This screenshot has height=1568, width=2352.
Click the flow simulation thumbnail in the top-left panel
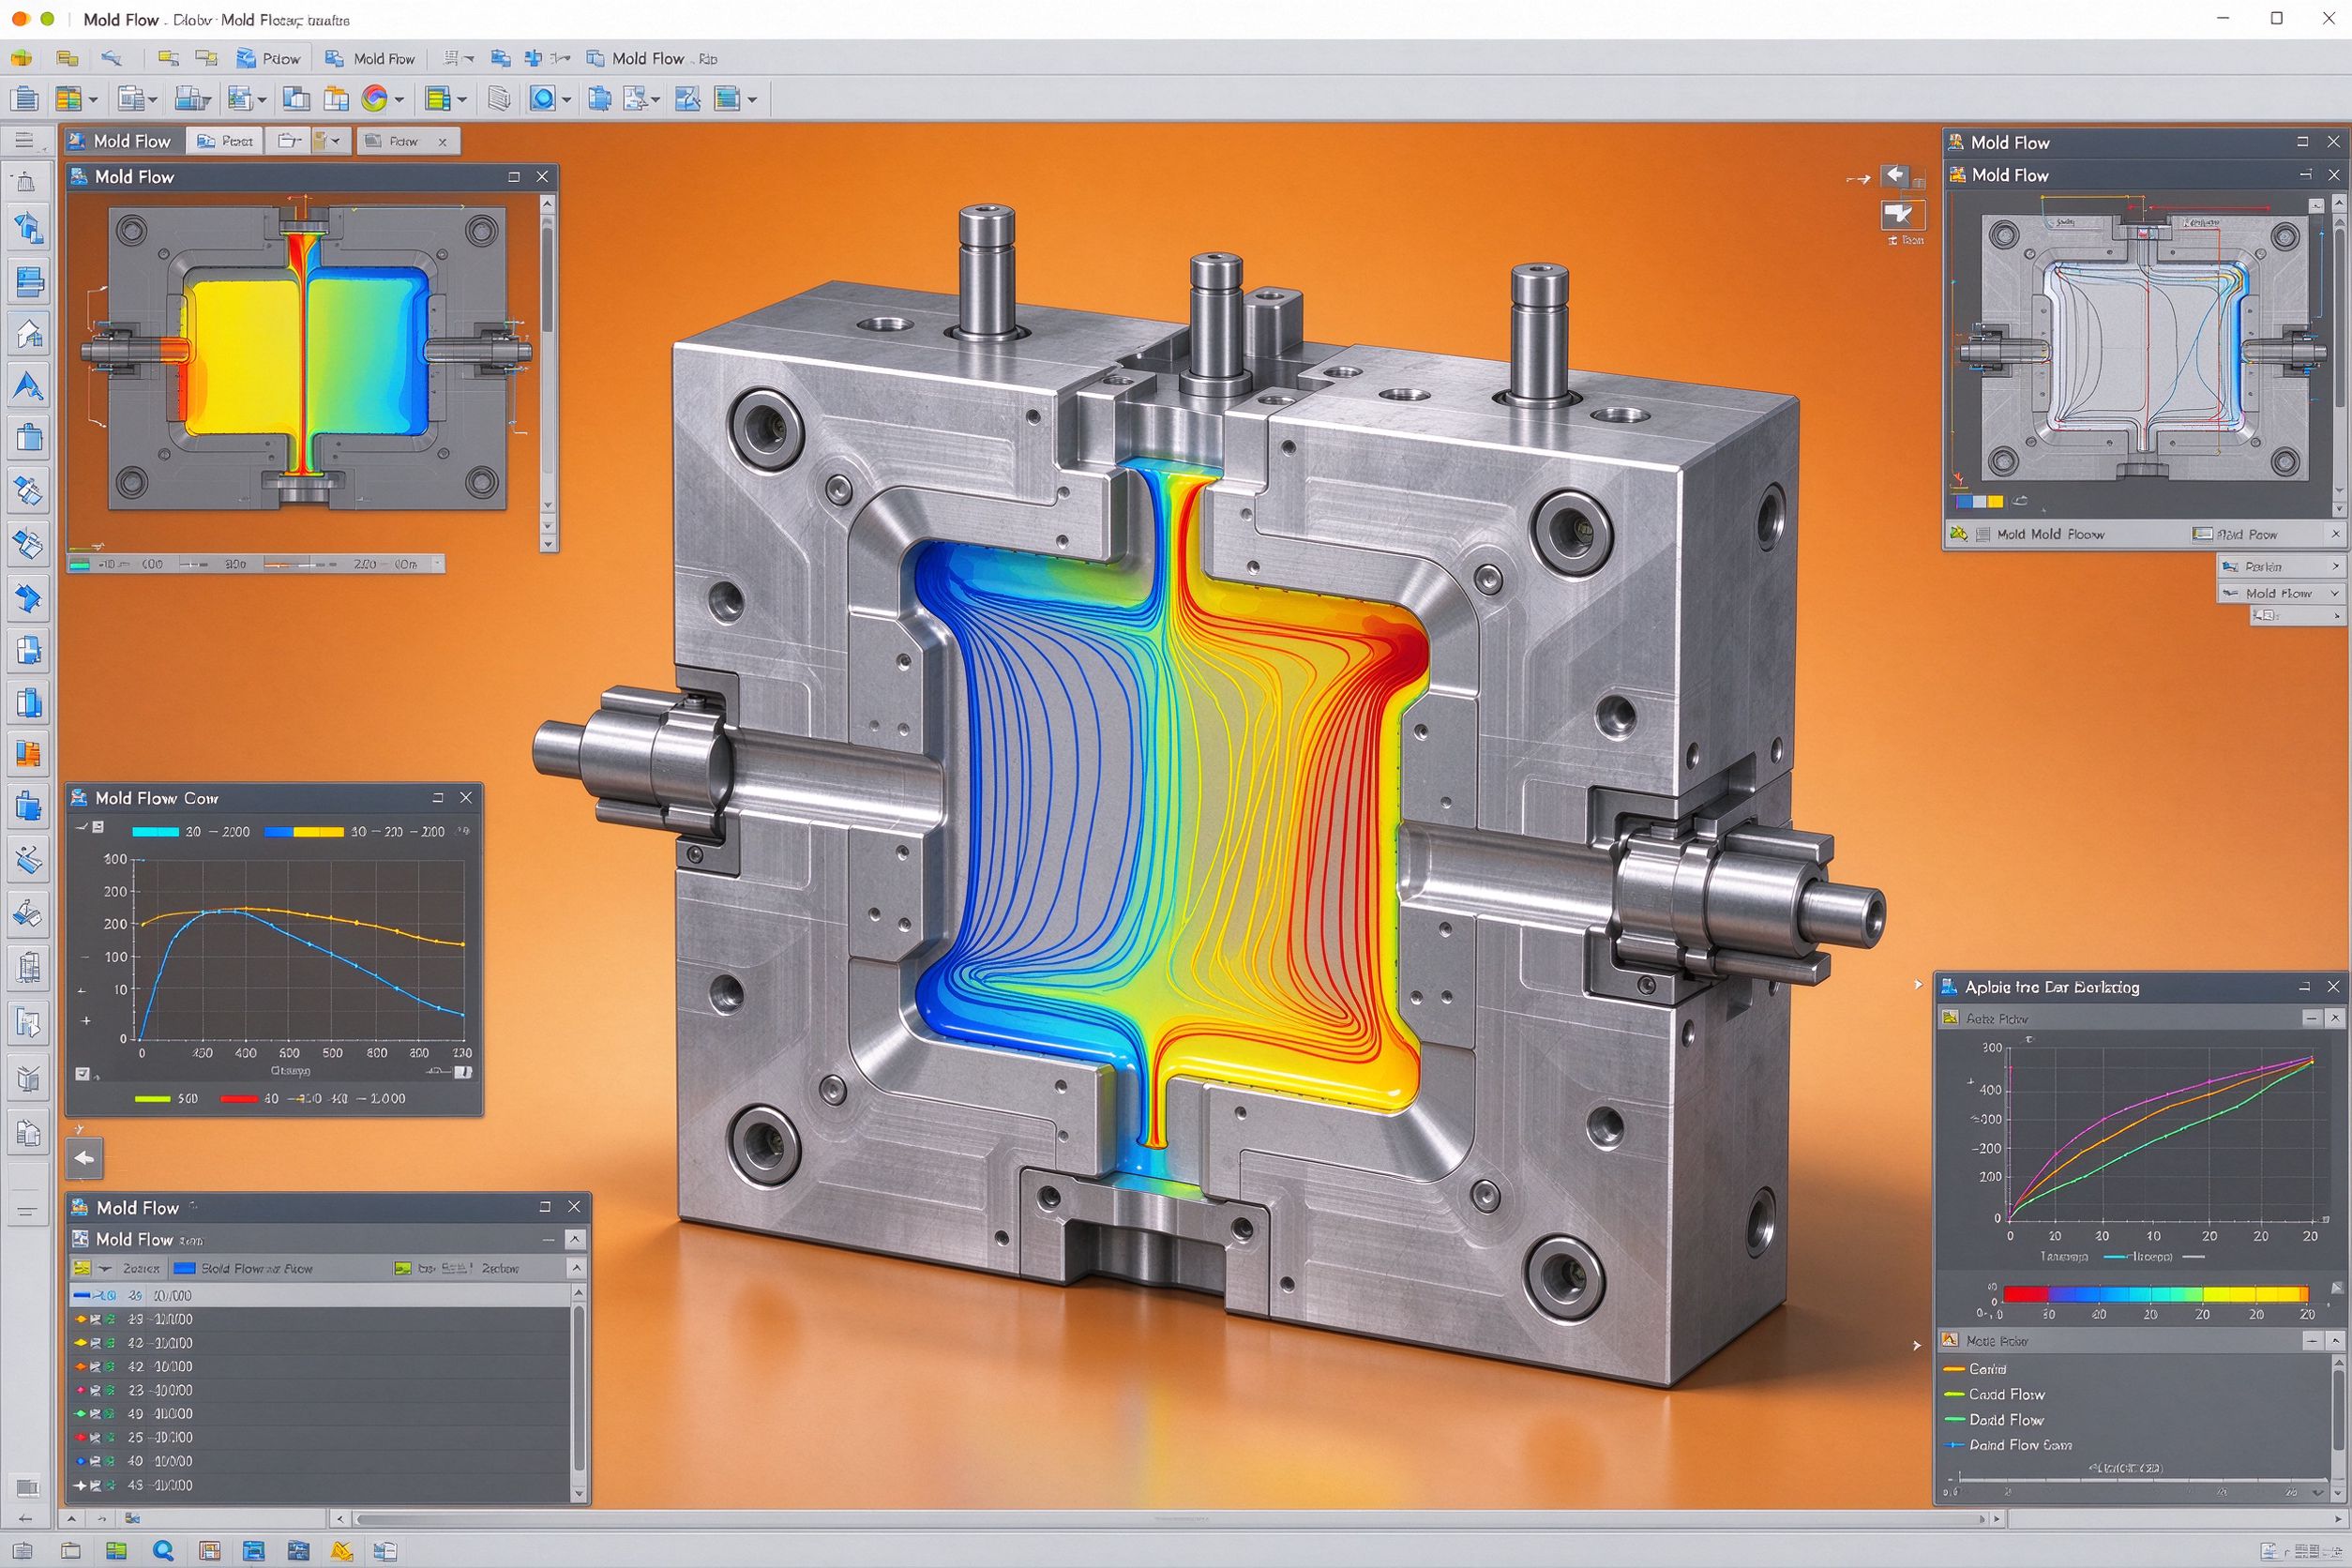[x=307, y=358]
